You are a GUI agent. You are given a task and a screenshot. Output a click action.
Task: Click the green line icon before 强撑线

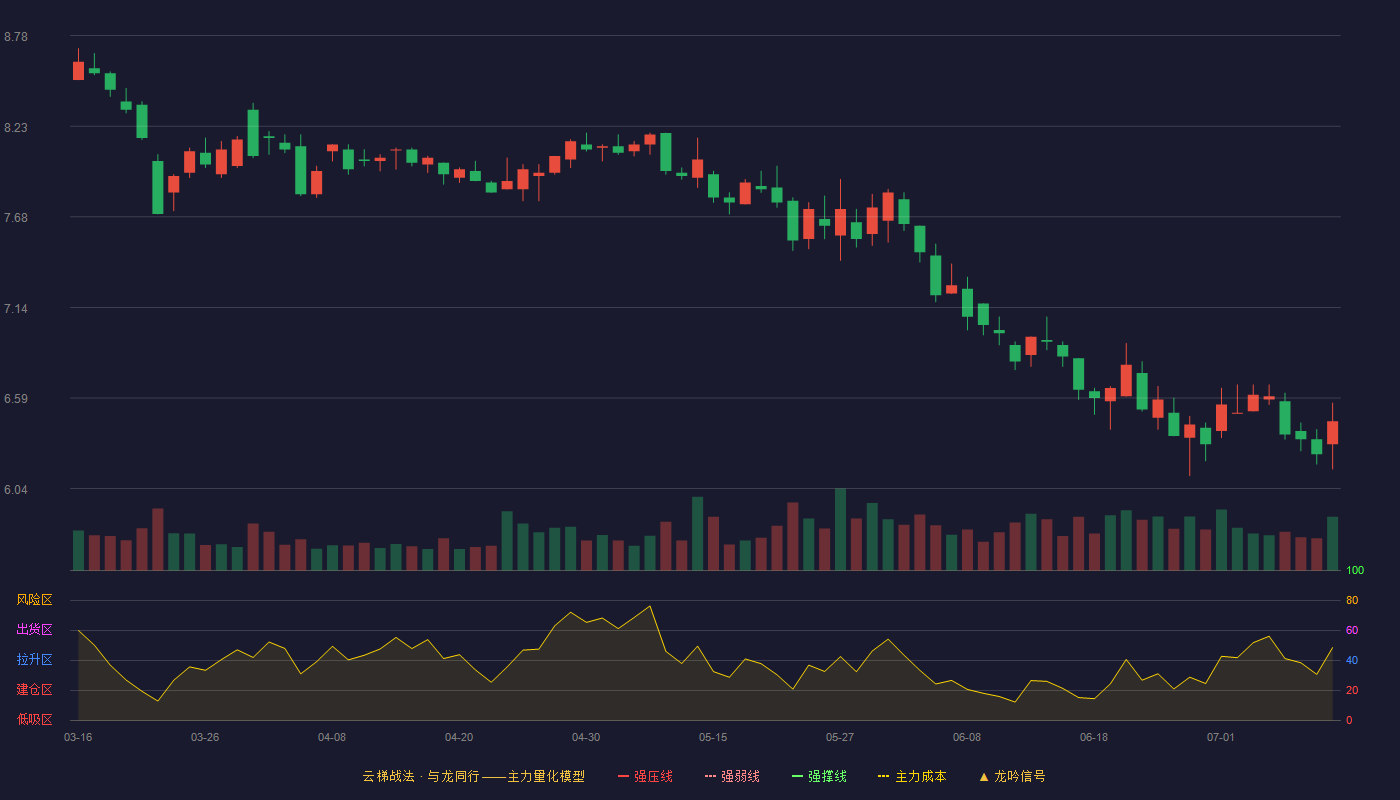(797, 776)
